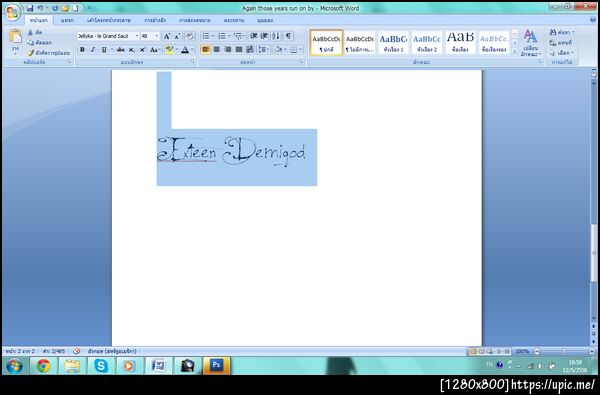Toggle Strikethrough formatting
Screen dimensions: 600x395
(121, 50)
